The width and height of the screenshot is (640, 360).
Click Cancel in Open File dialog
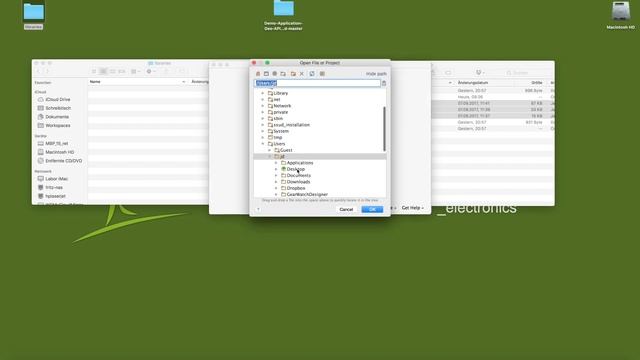pos(346,209)
